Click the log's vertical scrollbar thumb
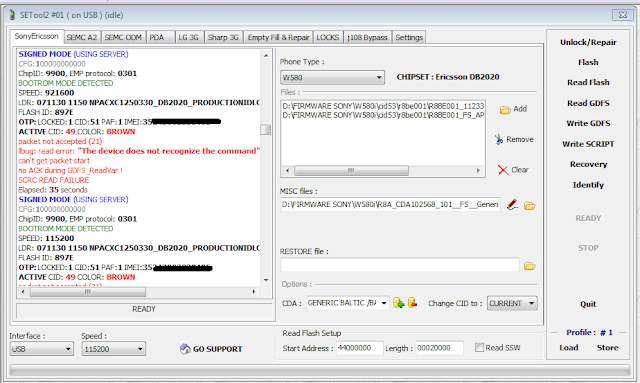The width and height of the screenshot is (640, 383). 266,130
